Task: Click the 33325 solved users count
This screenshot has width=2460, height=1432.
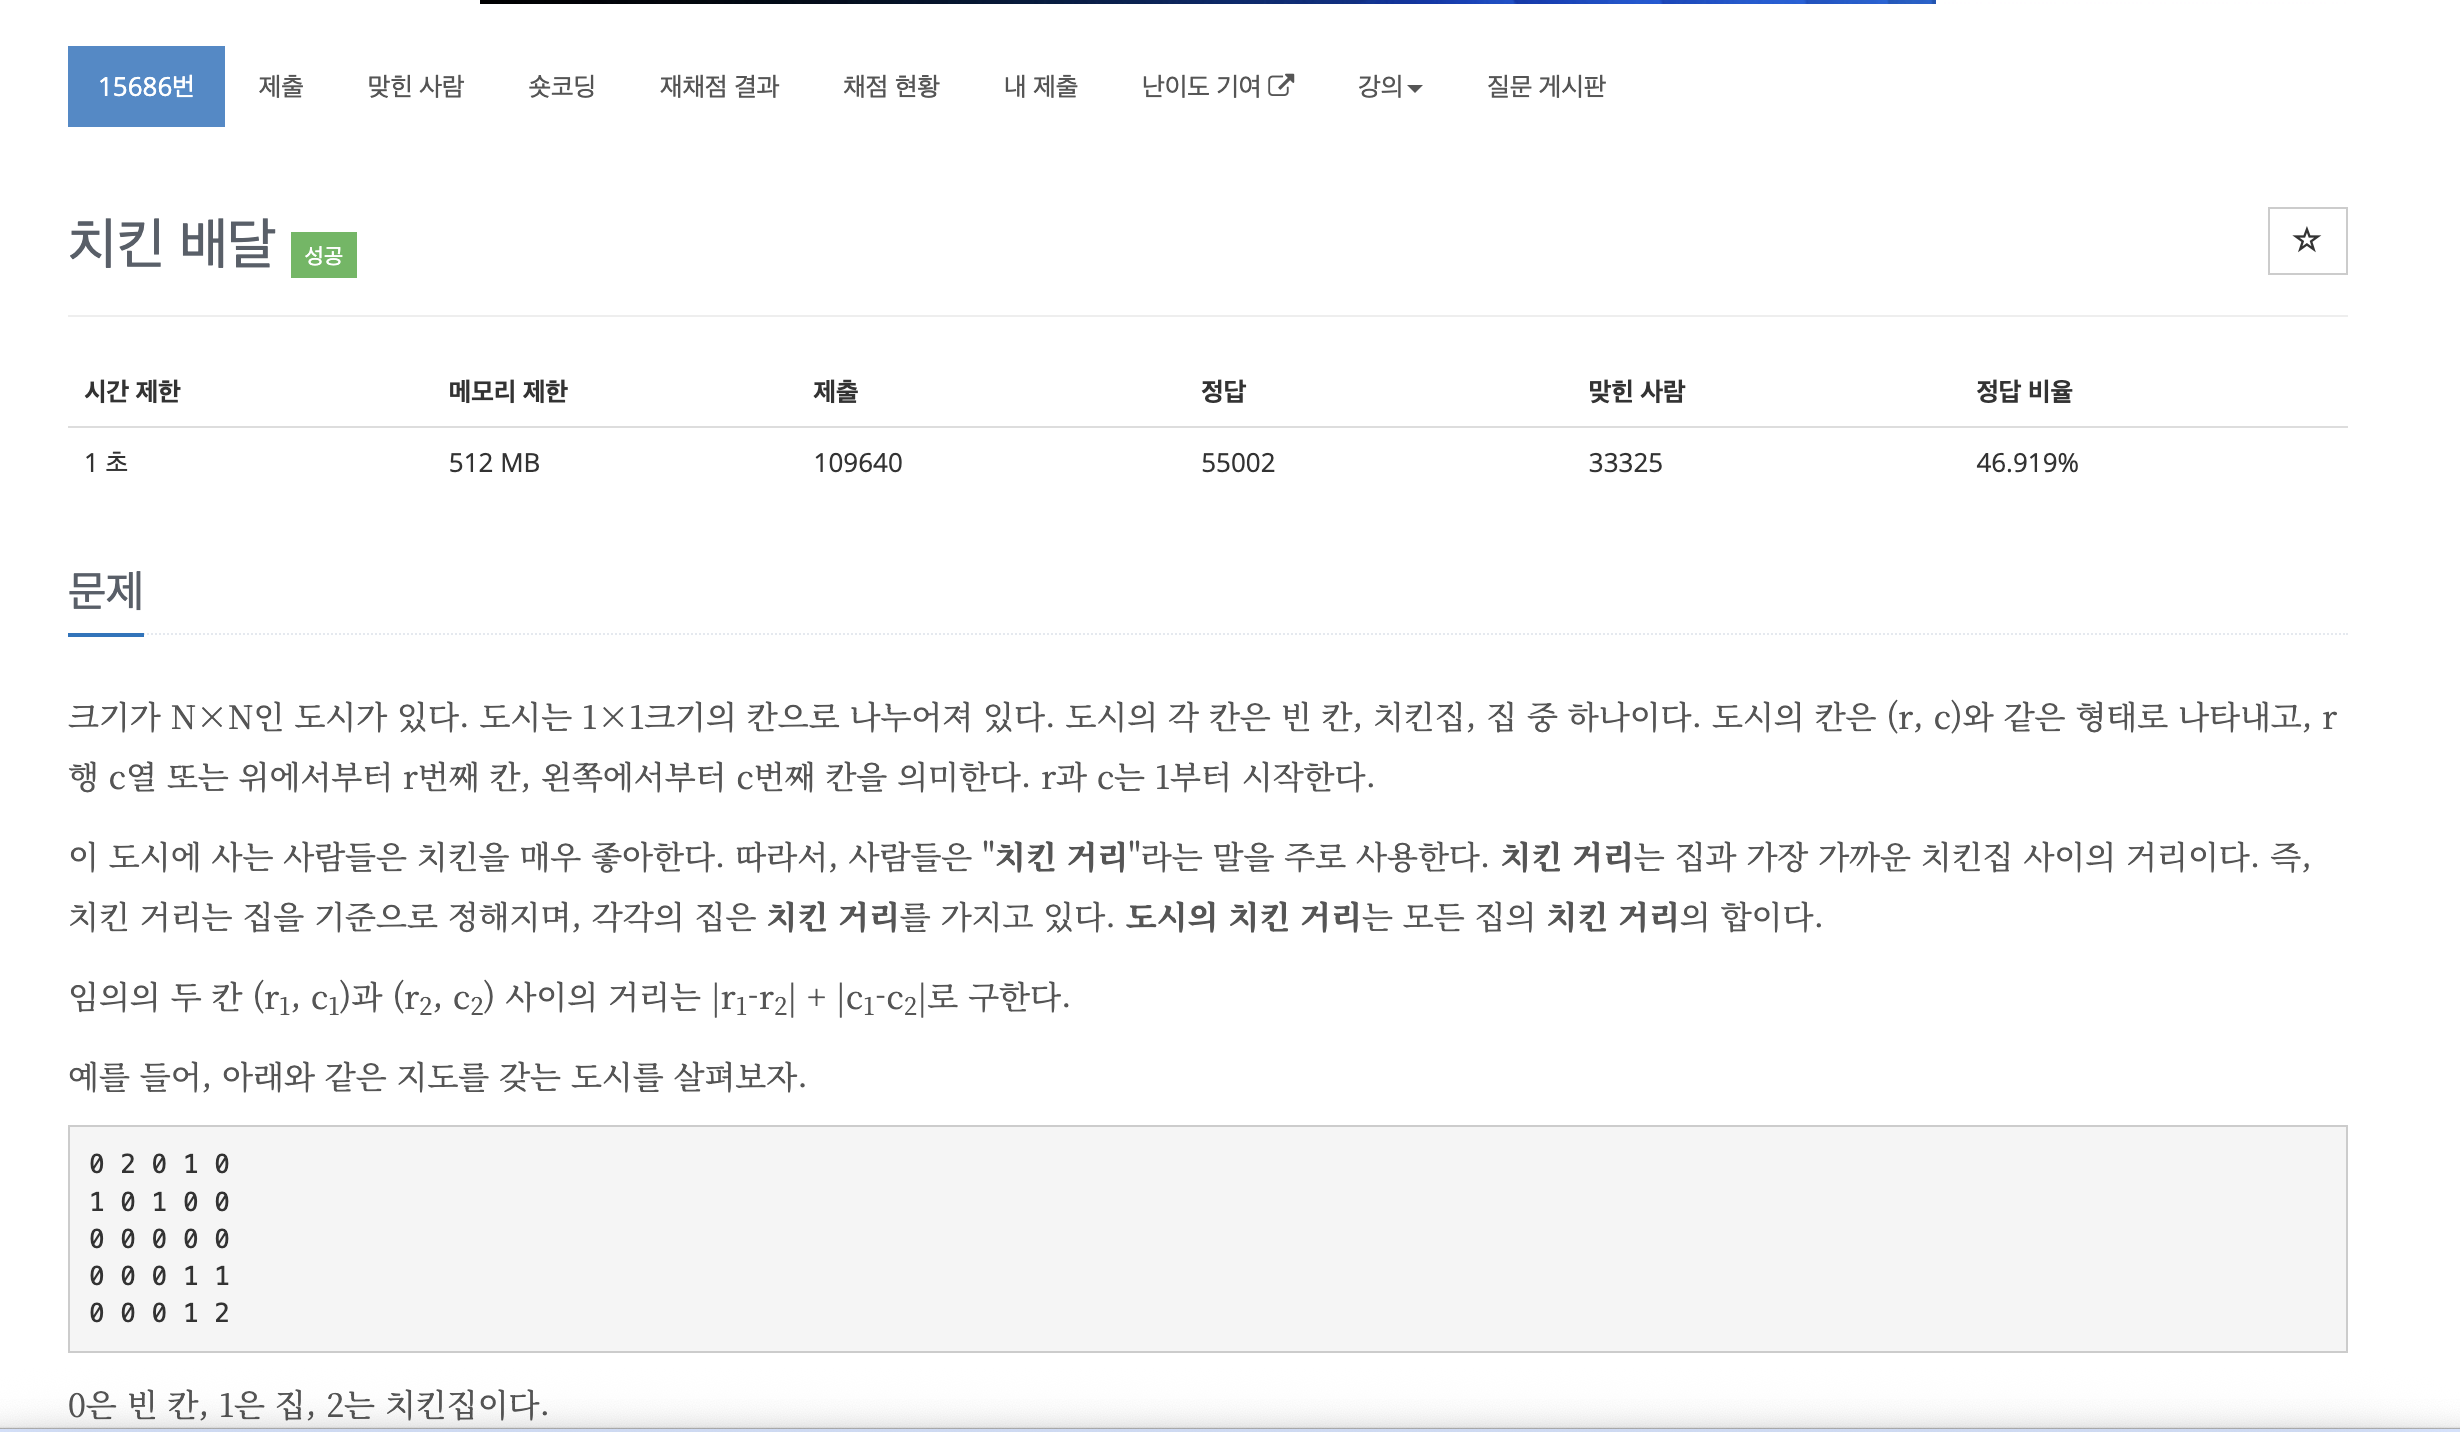Action: pyautogui.click(x=1624, y=463)
